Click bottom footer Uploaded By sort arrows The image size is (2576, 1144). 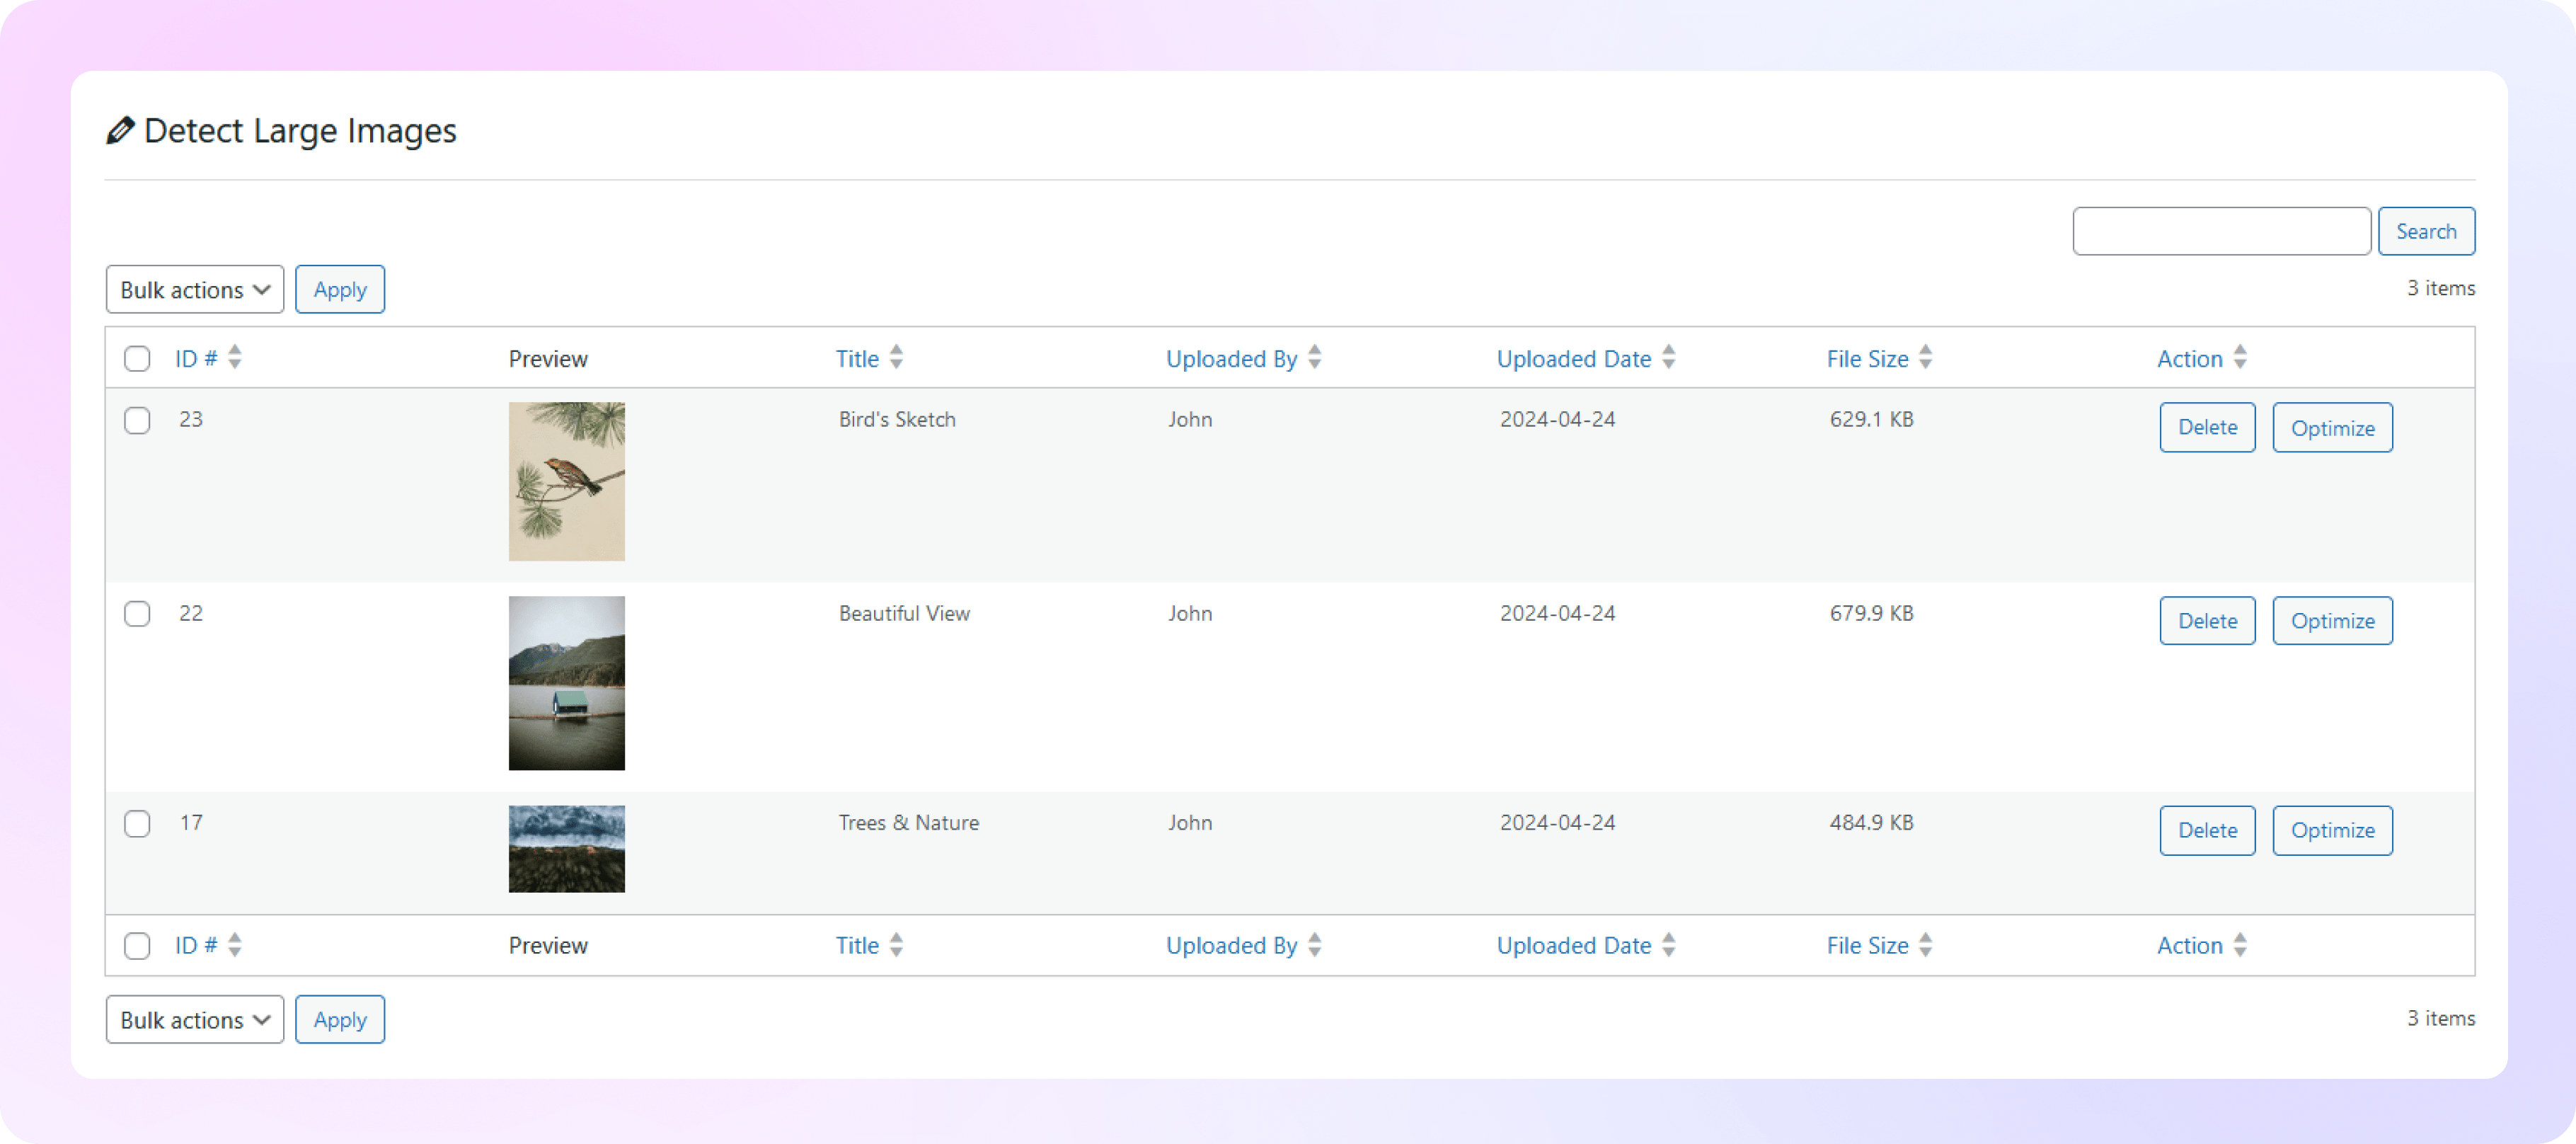tap(1315, 944)
